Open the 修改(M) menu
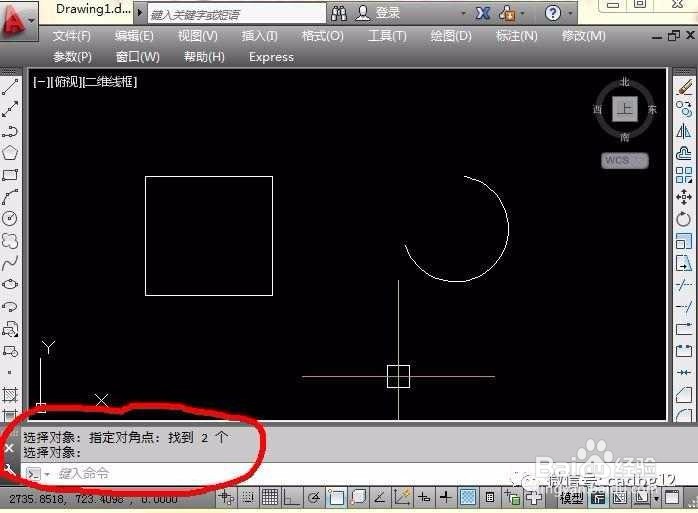The width and height of the screenshot is (698, 513). point(584,36)
